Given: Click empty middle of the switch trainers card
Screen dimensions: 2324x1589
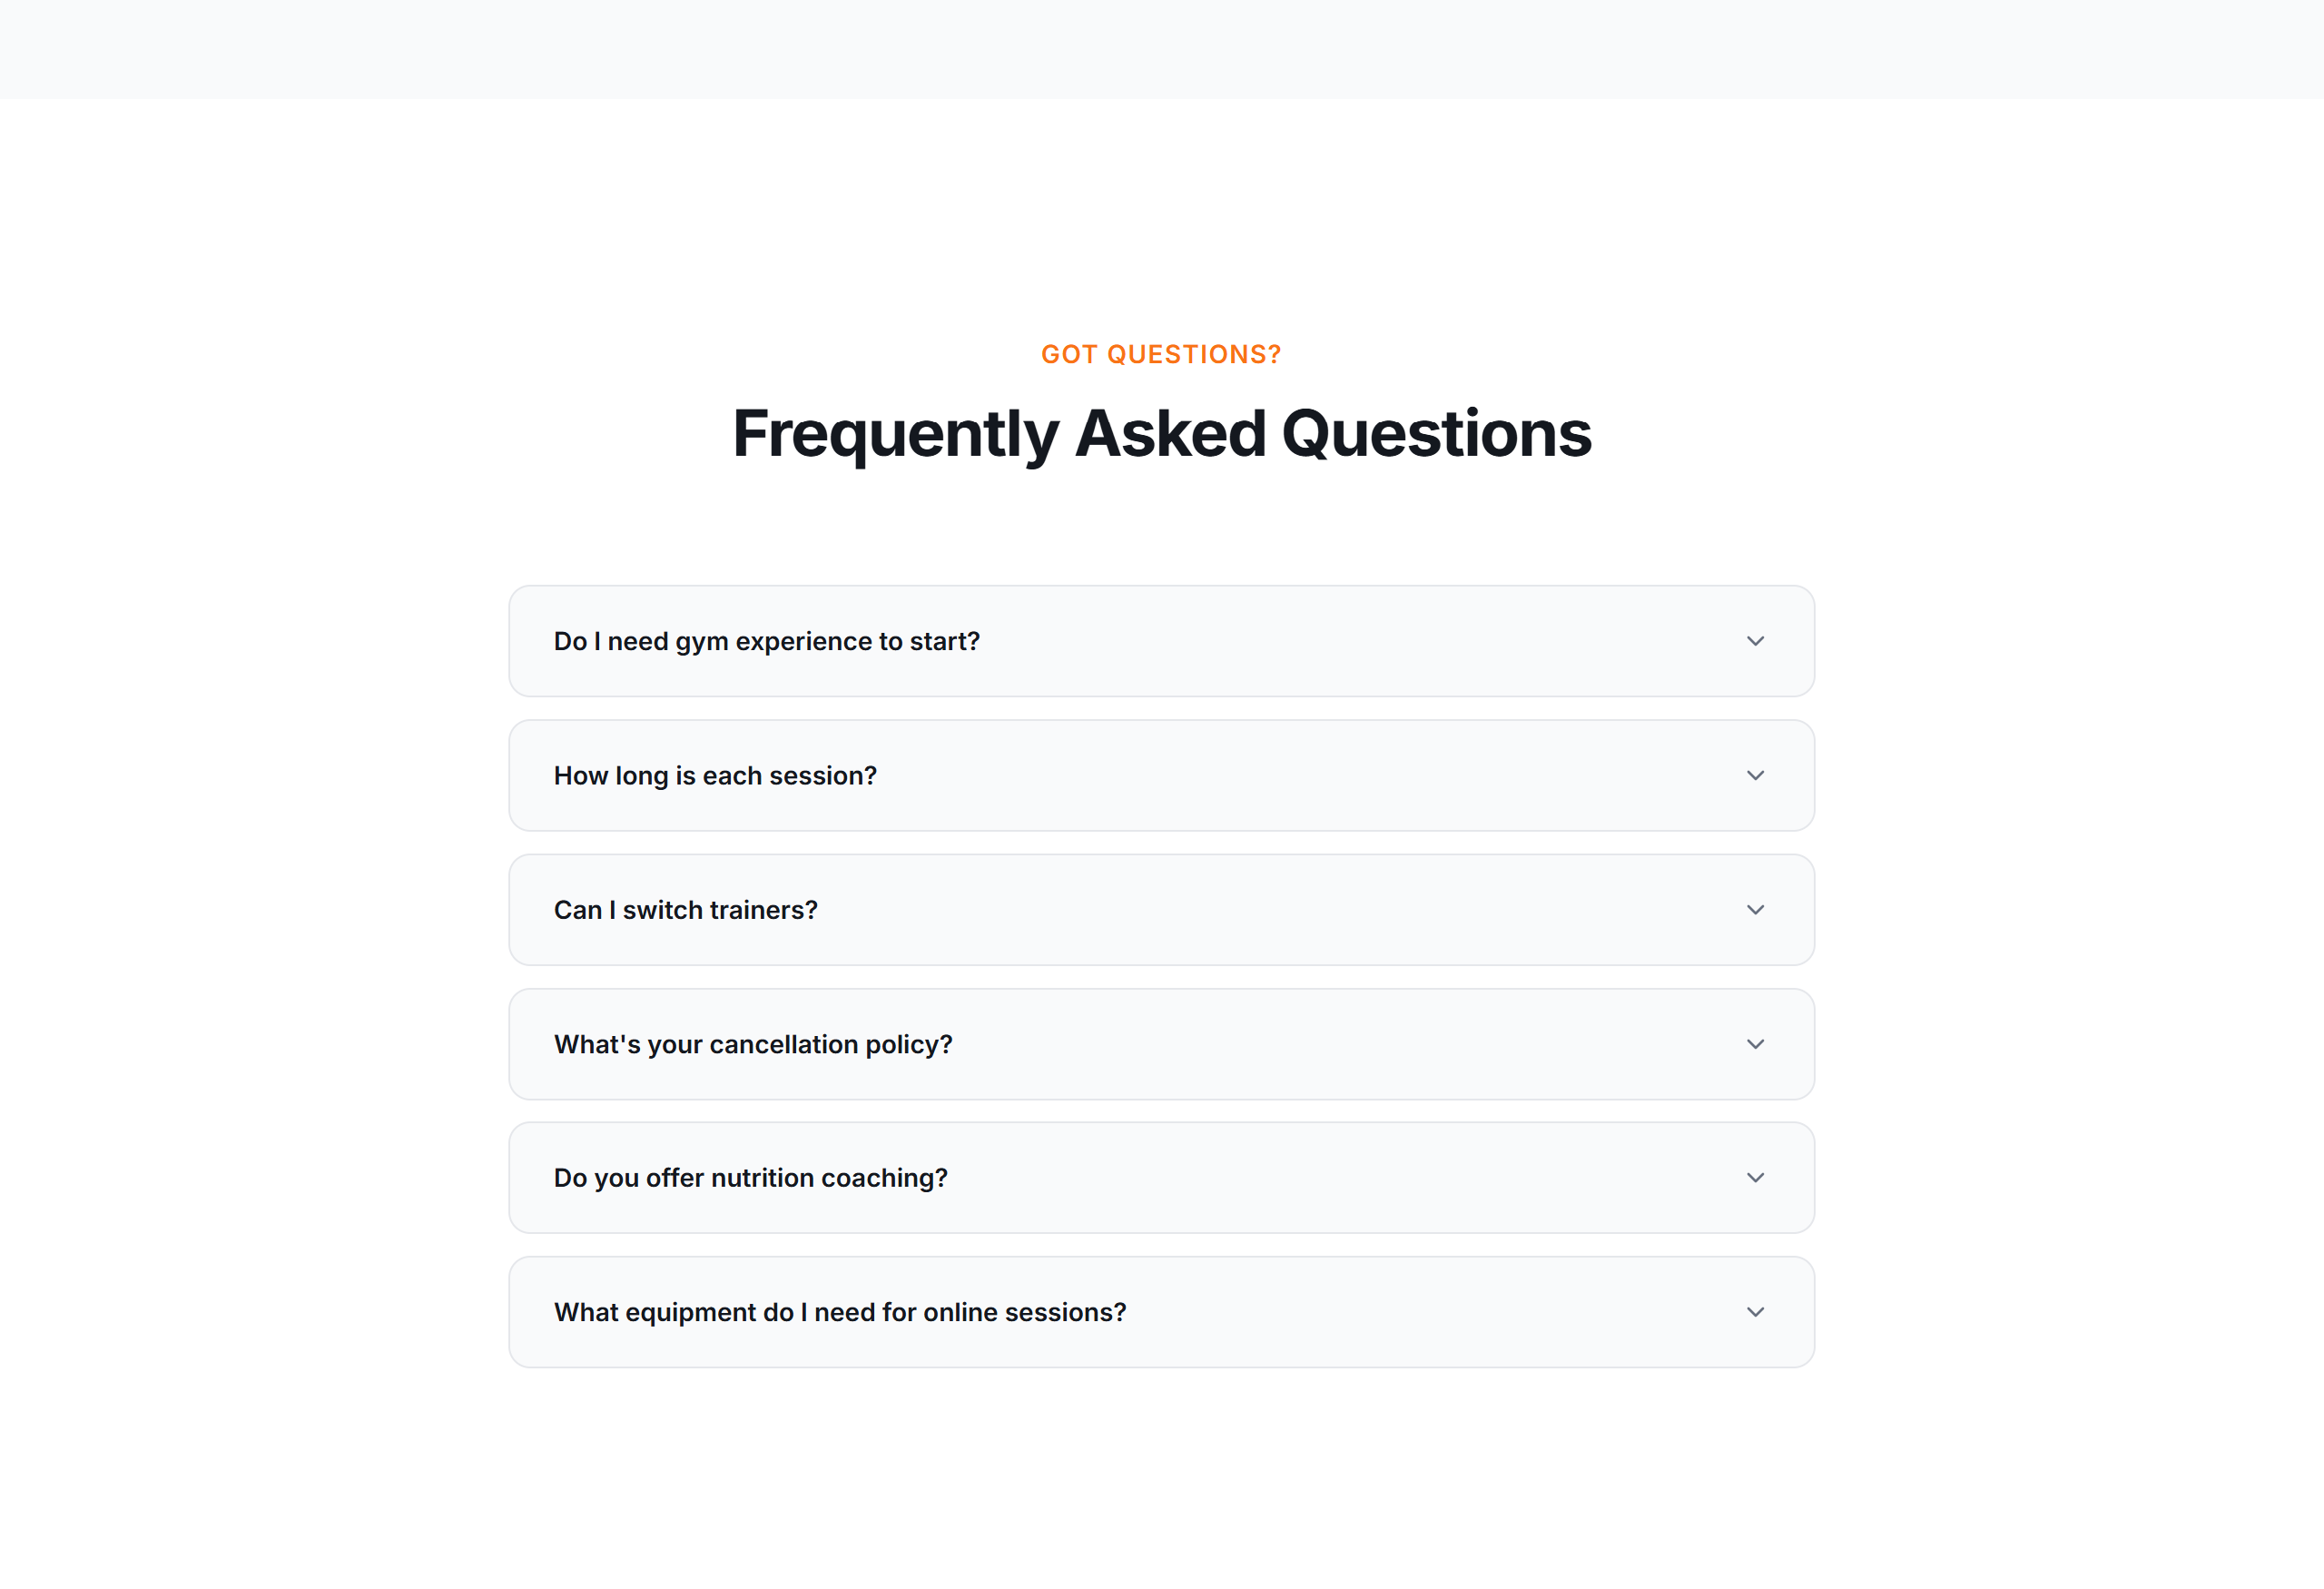Looking at the screenshot, I should coord(1280,909).
